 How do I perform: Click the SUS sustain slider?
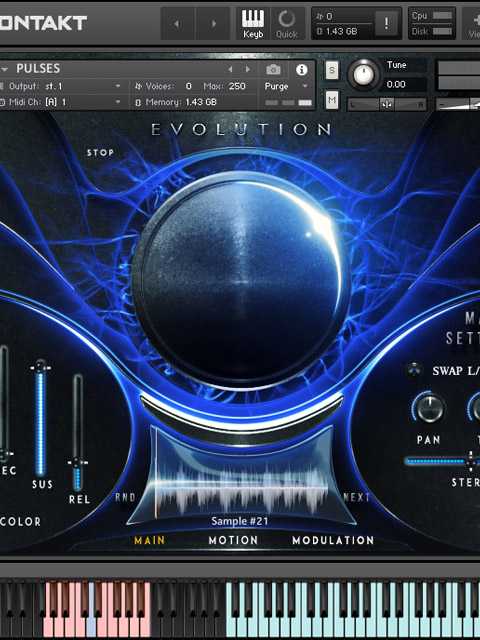coord(40,418)
